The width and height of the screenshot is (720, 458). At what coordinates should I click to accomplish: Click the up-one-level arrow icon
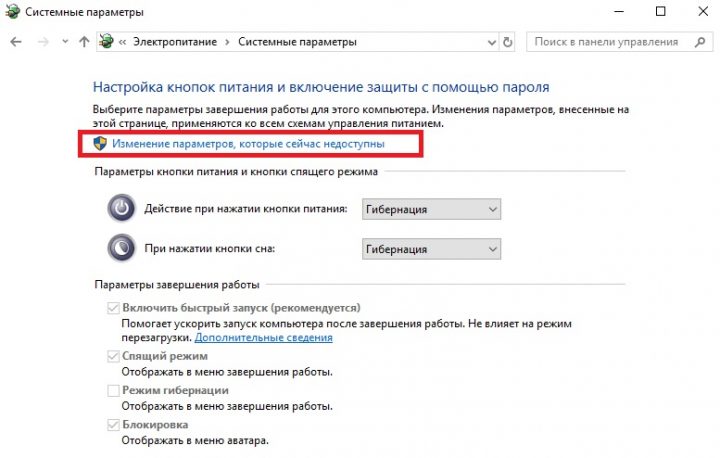click(x=84, y=42)
